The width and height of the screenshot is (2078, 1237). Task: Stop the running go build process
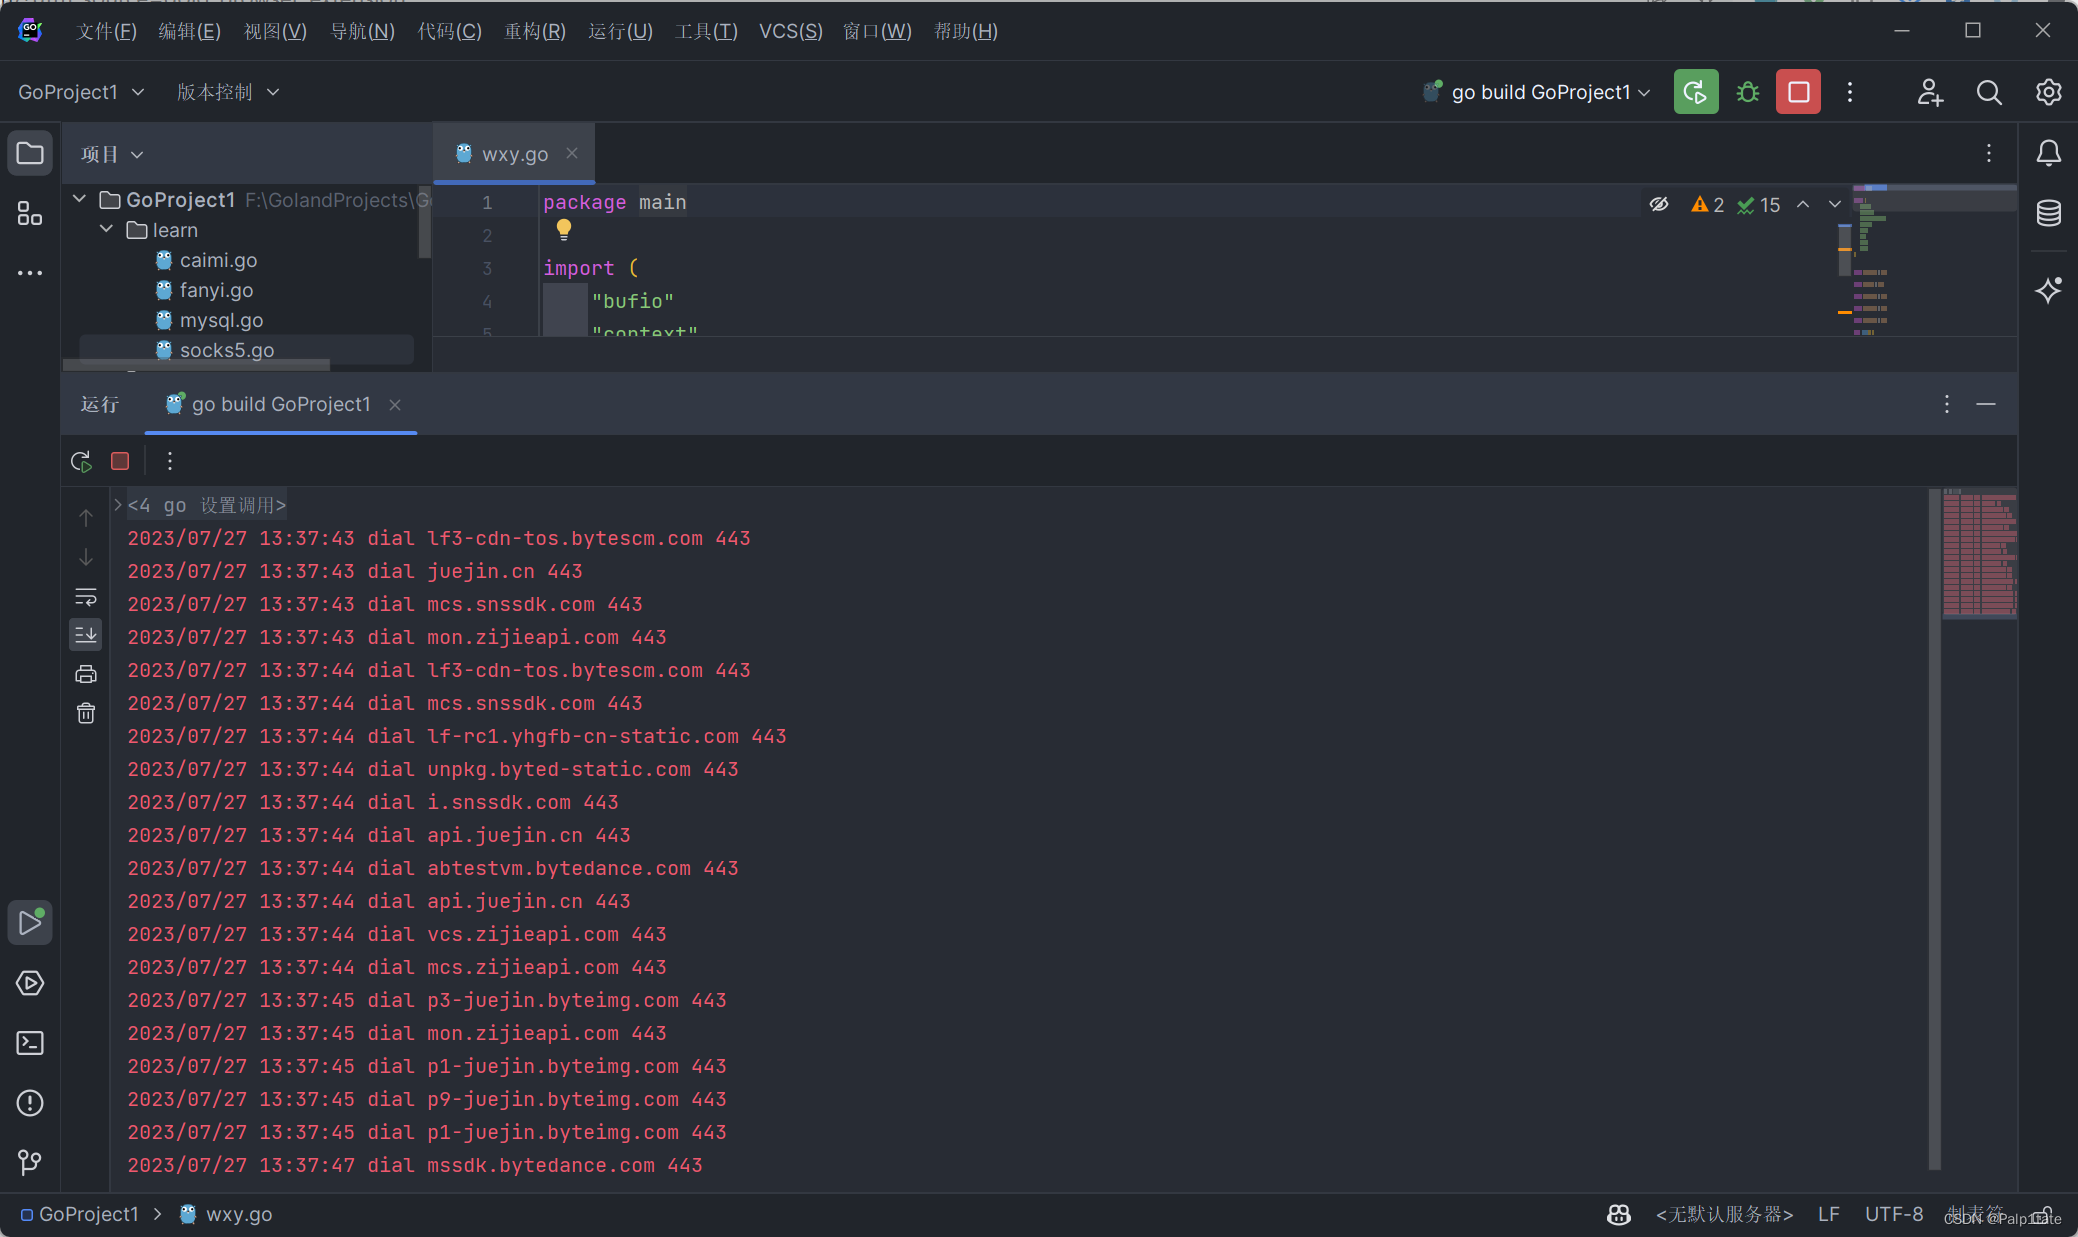point(1797,92)
